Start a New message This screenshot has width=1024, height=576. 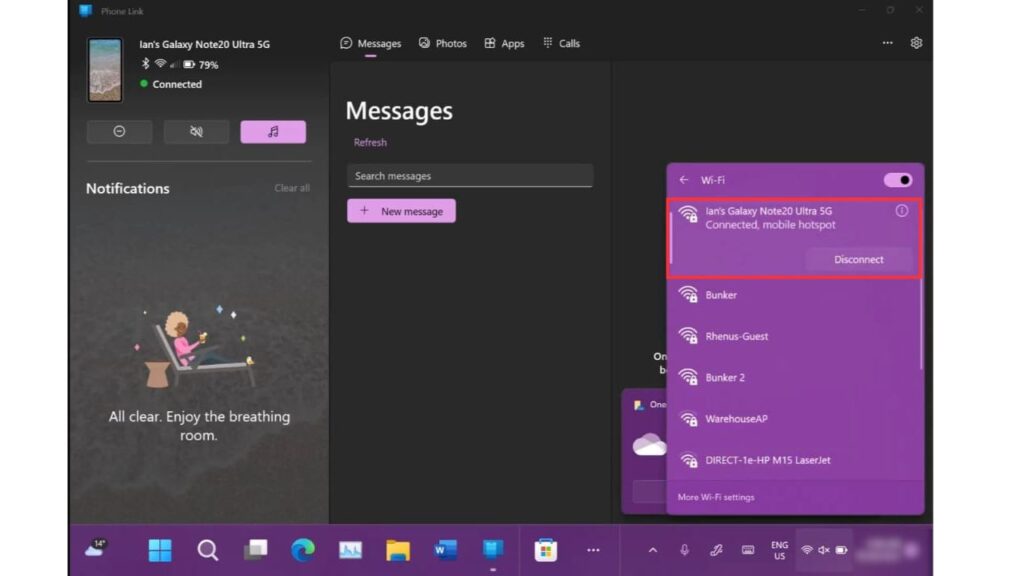[x=401, y=211]
